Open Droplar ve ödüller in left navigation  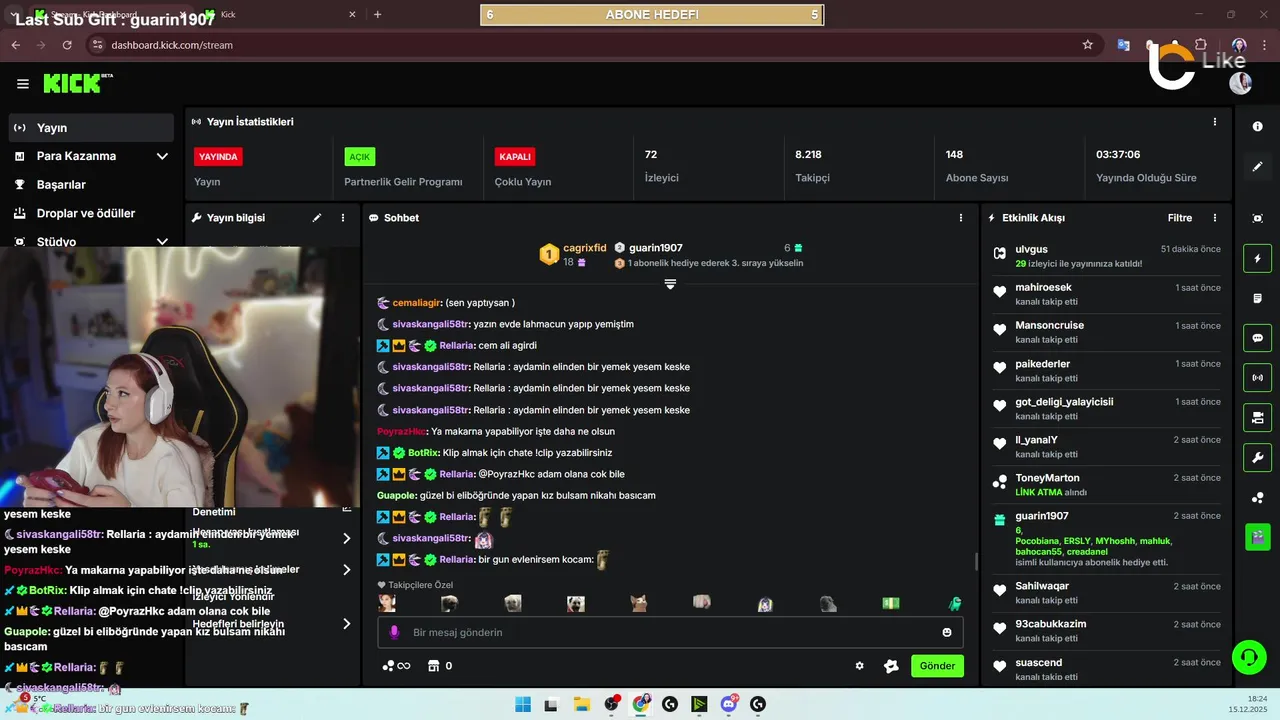pyautogui.click(x=92, y=213)
